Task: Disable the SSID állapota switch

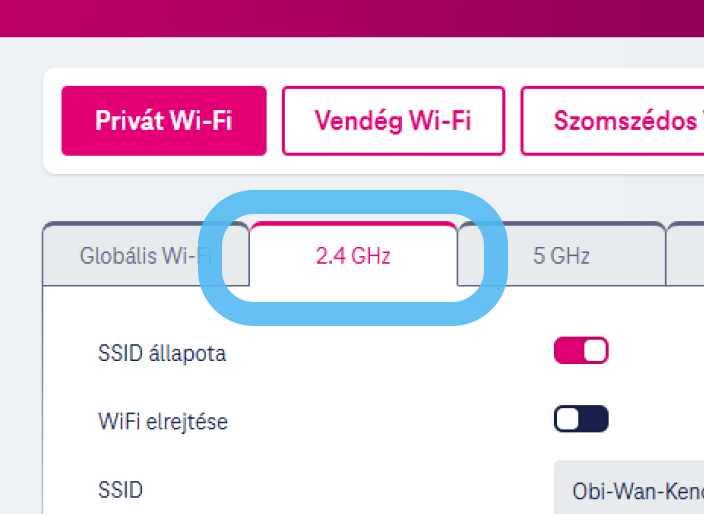Action: [581, 351]
